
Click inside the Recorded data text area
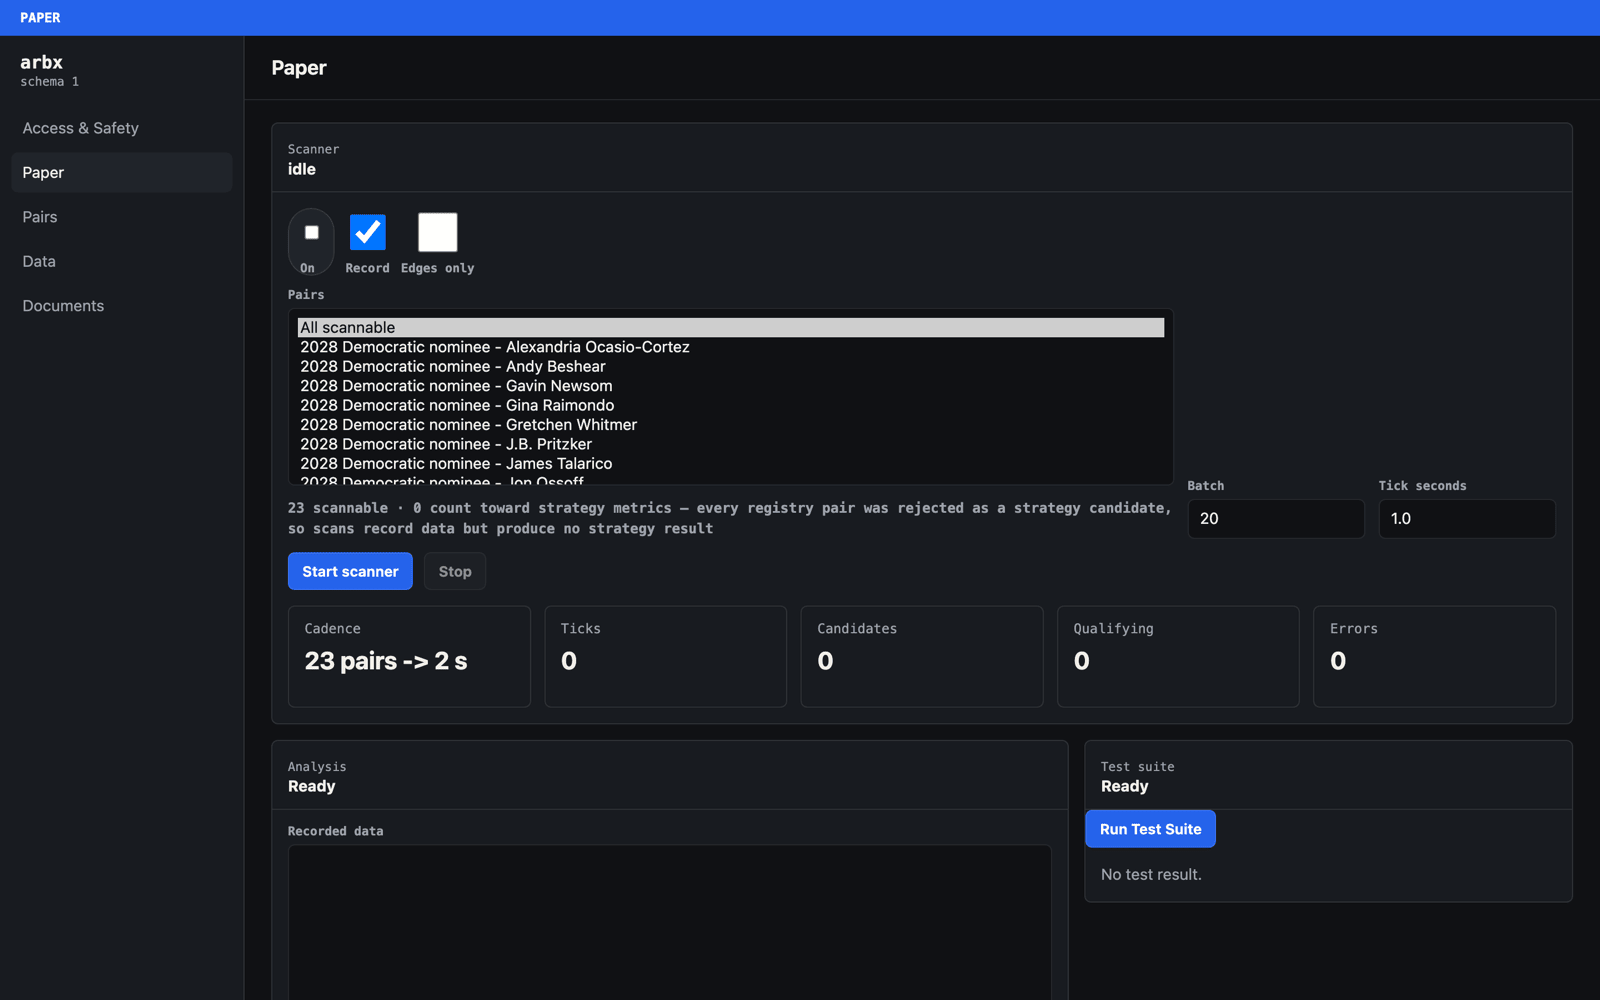coord(670,922)
